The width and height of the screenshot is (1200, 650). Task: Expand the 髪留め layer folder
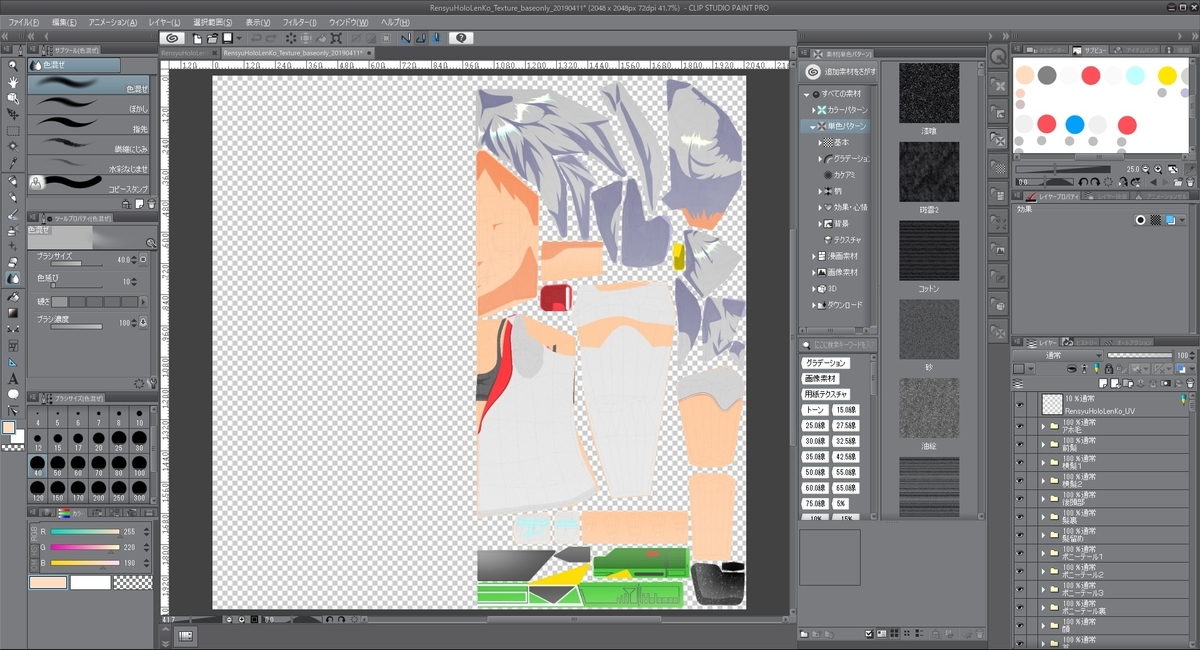(x=1042, y=534)
